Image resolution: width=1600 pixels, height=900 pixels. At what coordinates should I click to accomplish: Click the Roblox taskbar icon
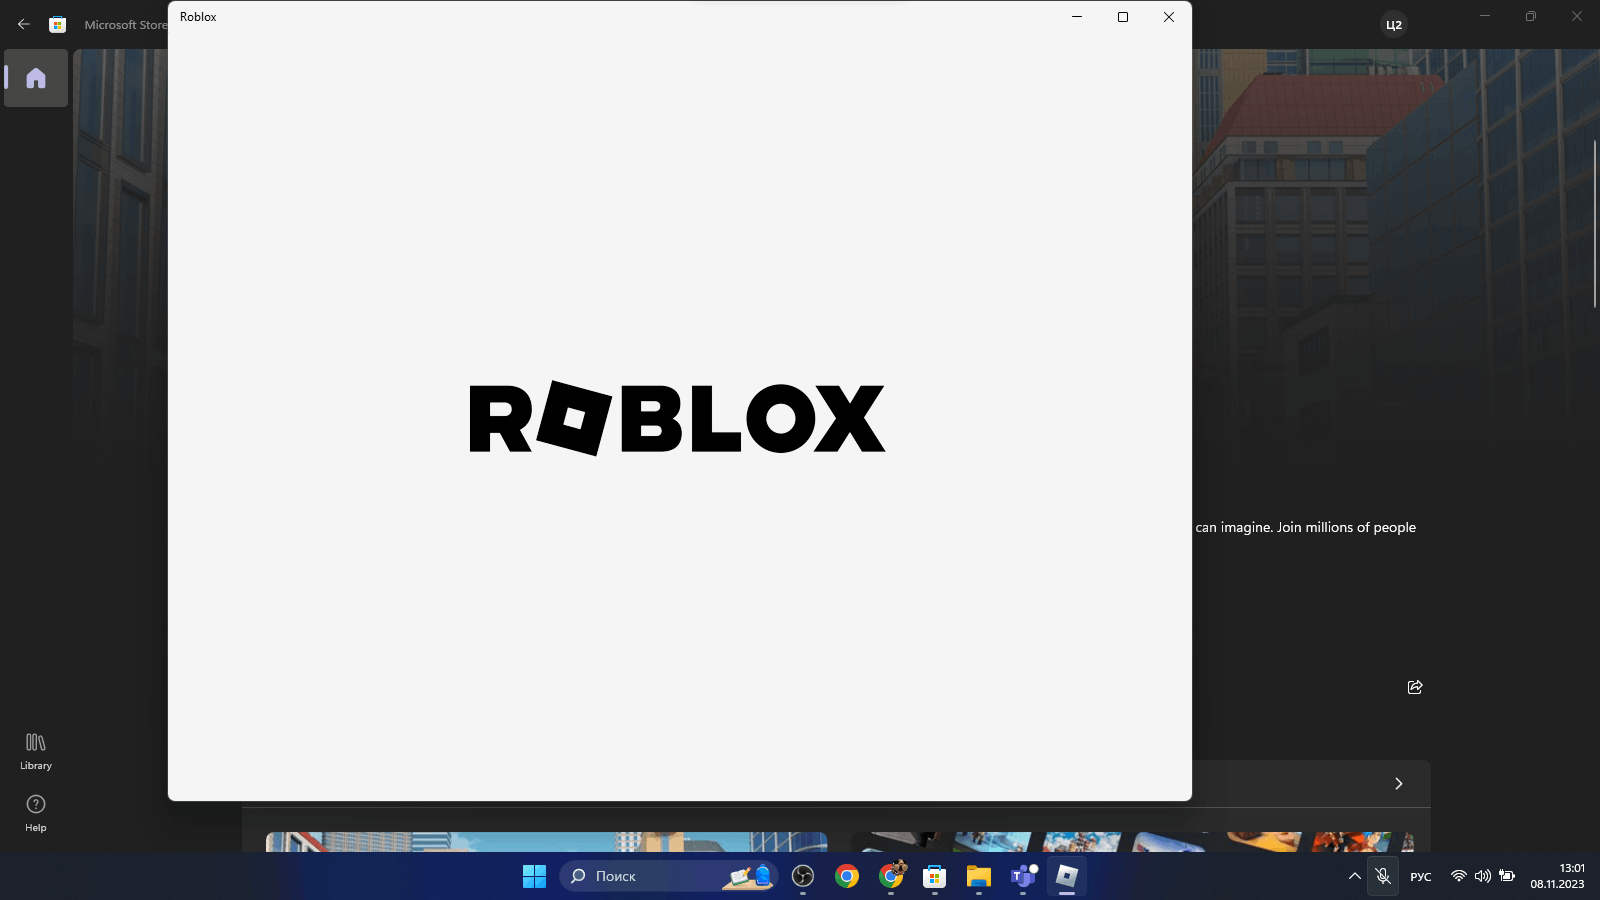(x=1067, y=877)
